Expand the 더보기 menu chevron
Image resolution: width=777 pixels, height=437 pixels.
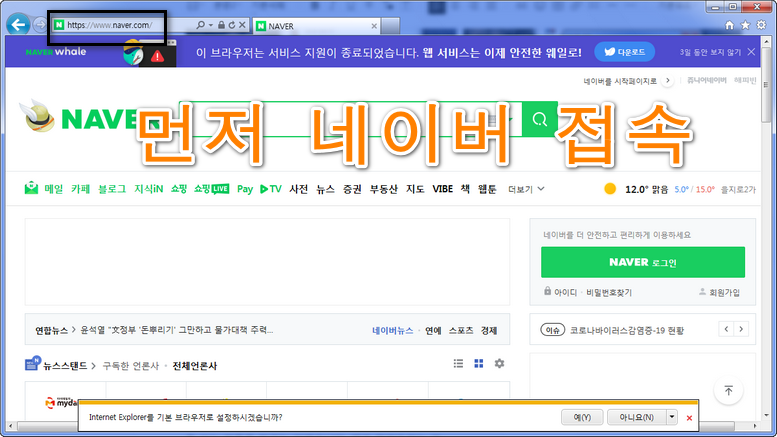[x=541, y=189]
